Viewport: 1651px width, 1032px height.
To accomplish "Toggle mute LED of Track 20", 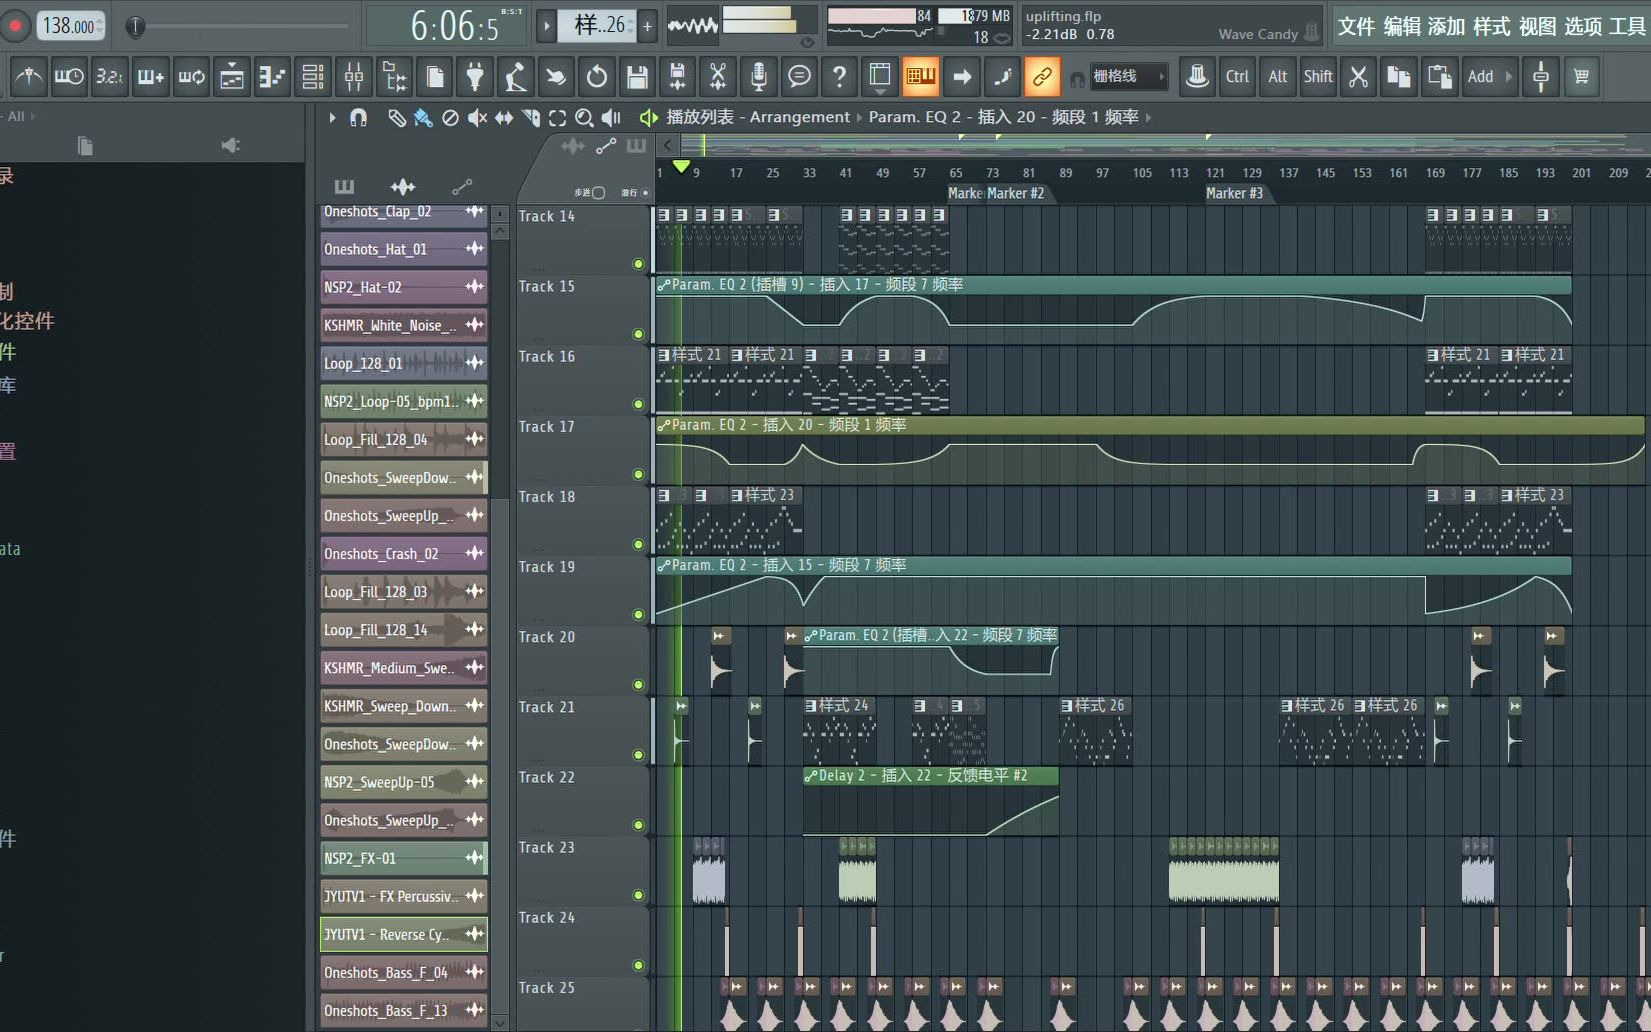I will tap(638, 685).
